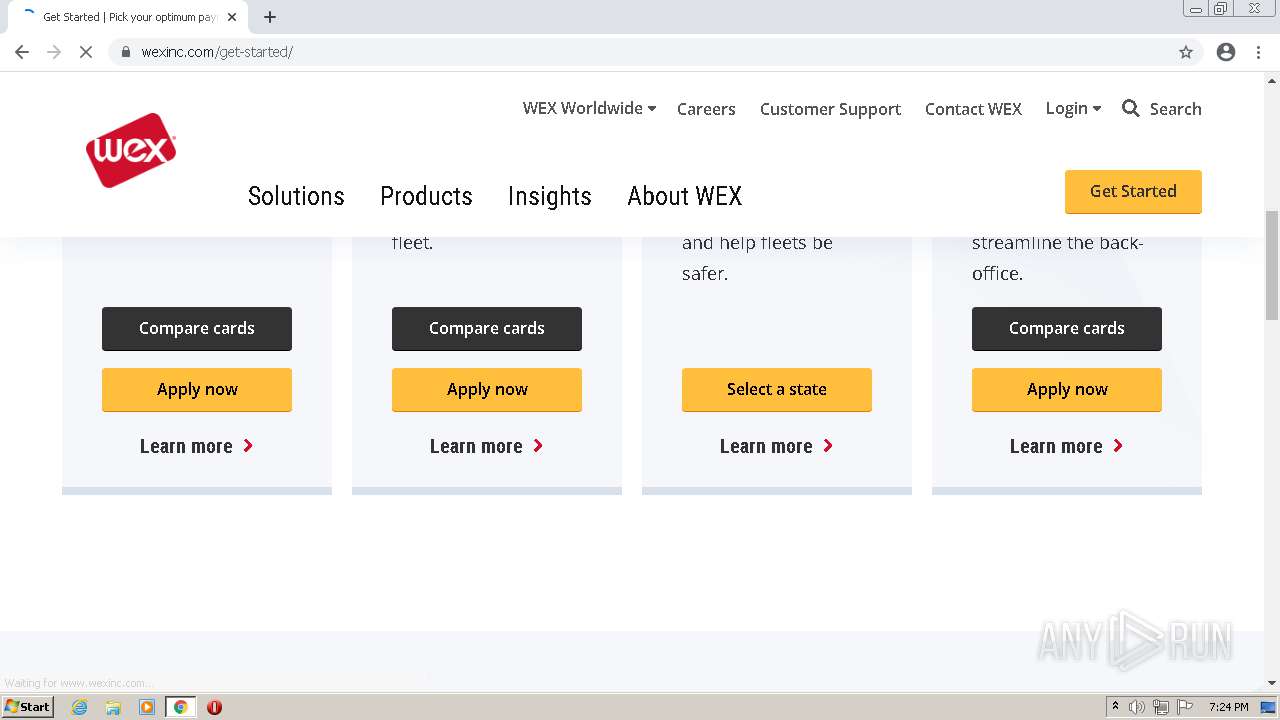The width and height of the screenshot is (1280, 720).
Task: Click Compare cards in the back-office card
Action: pos(1067,329)
